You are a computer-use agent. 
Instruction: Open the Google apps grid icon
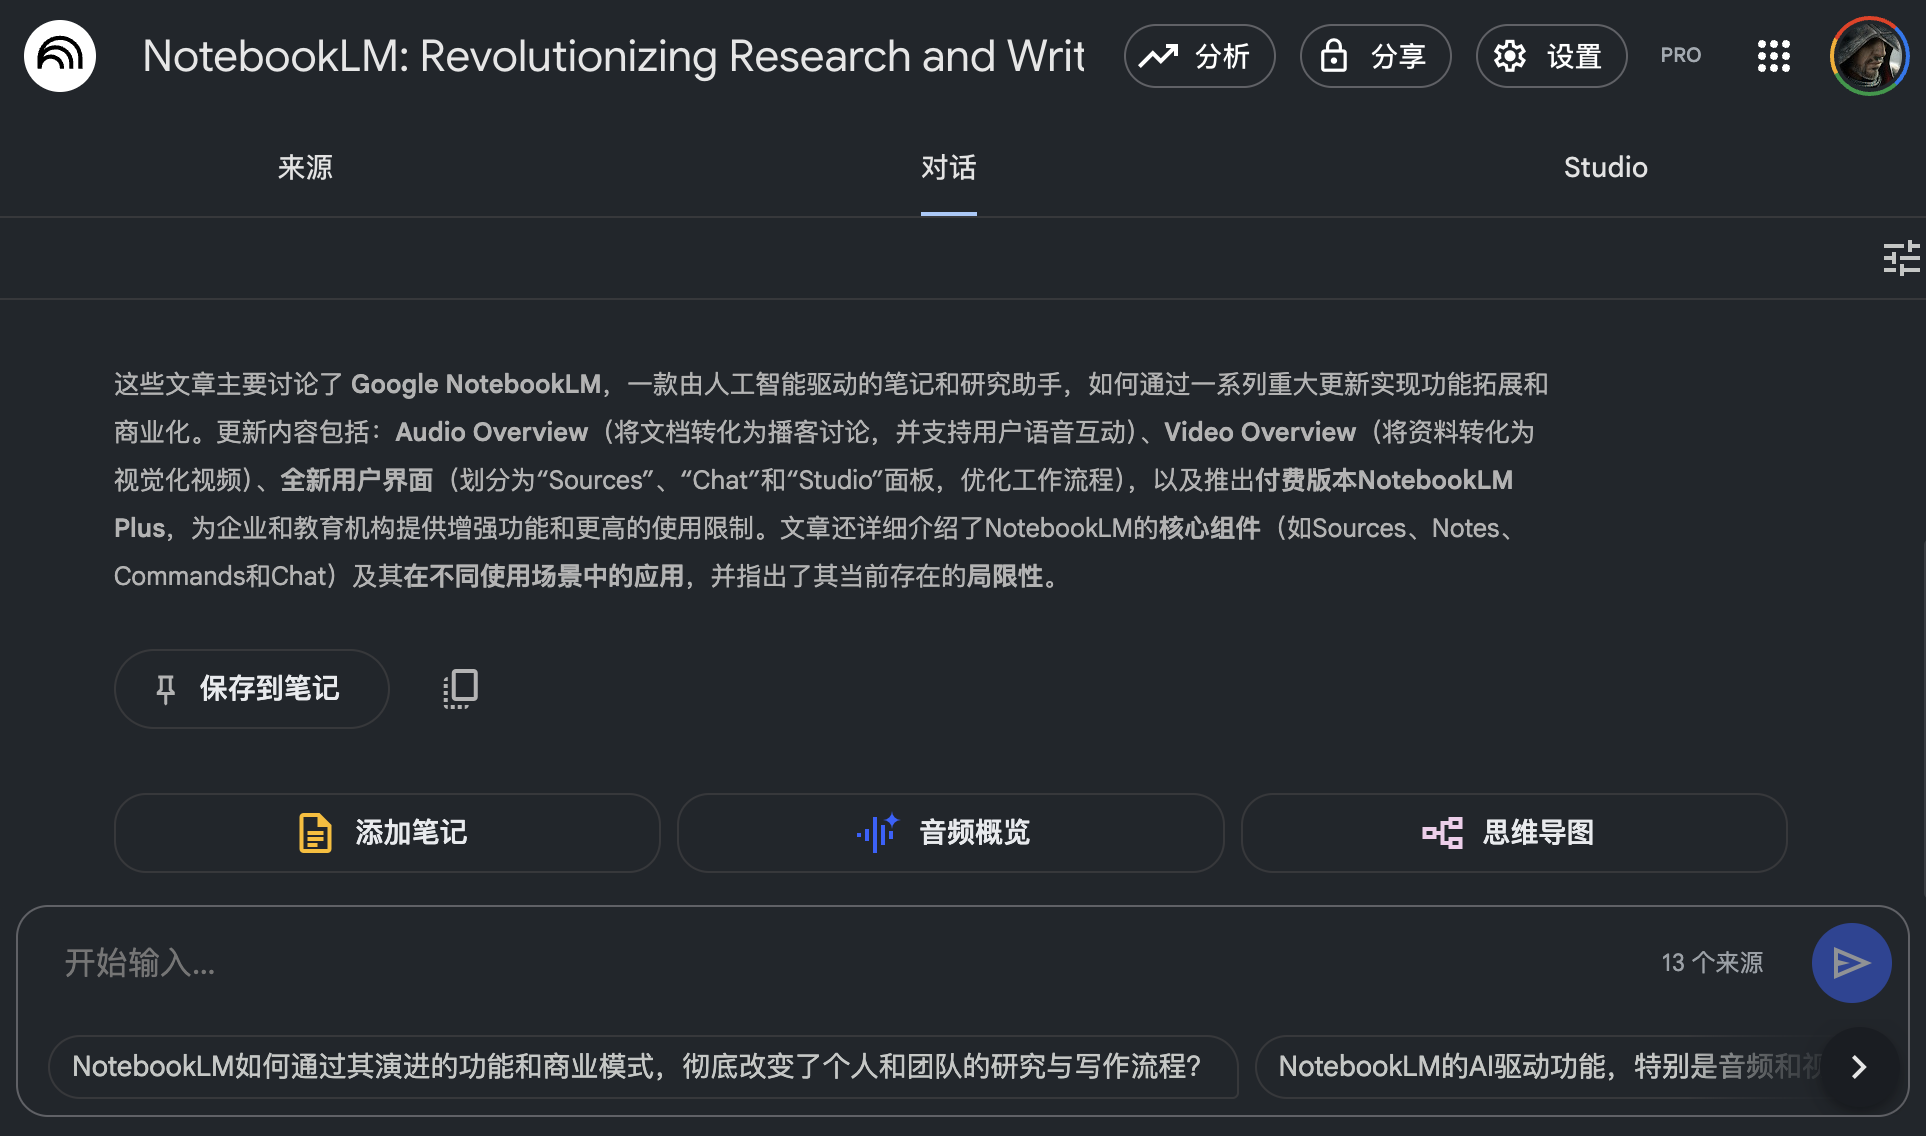(x=1773, y=56)
